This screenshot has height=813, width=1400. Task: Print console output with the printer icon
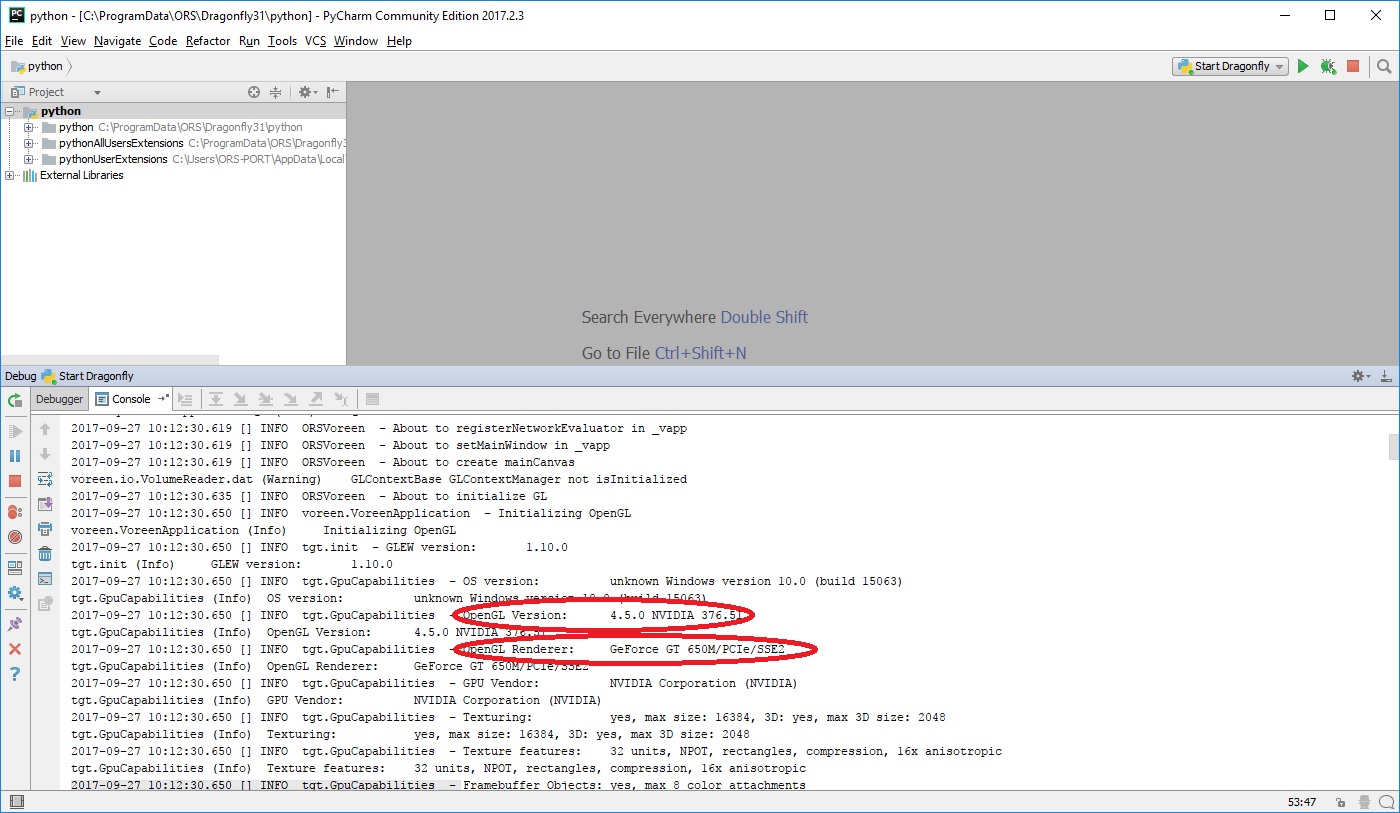(44, 529)
